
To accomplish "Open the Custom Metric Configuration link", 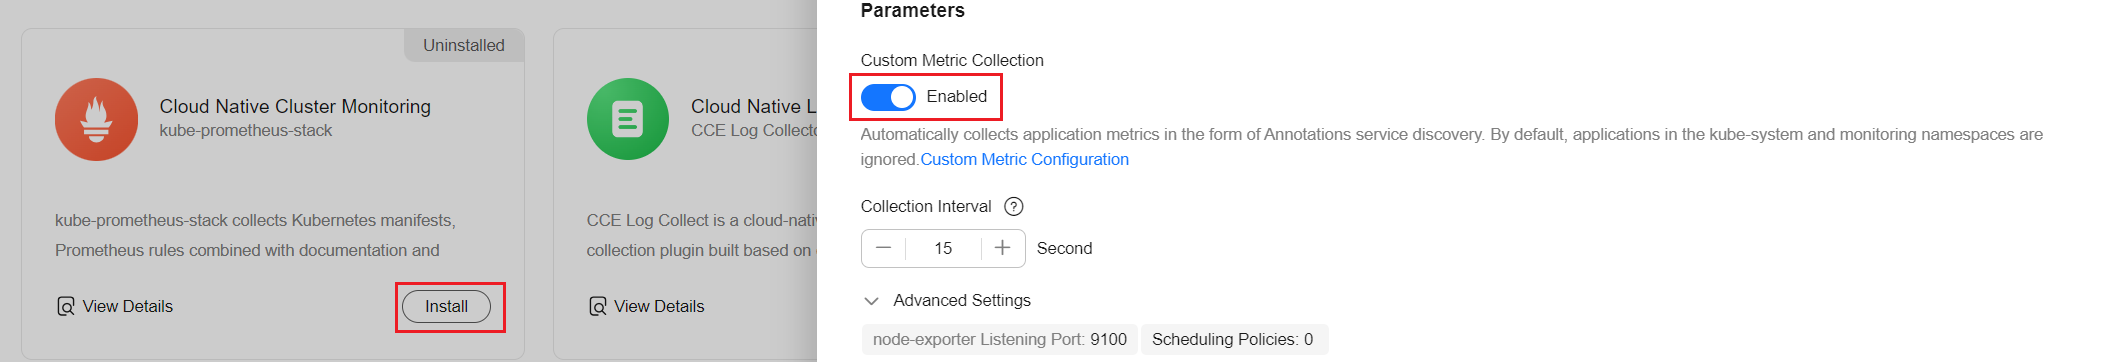I will point(1024,159).
